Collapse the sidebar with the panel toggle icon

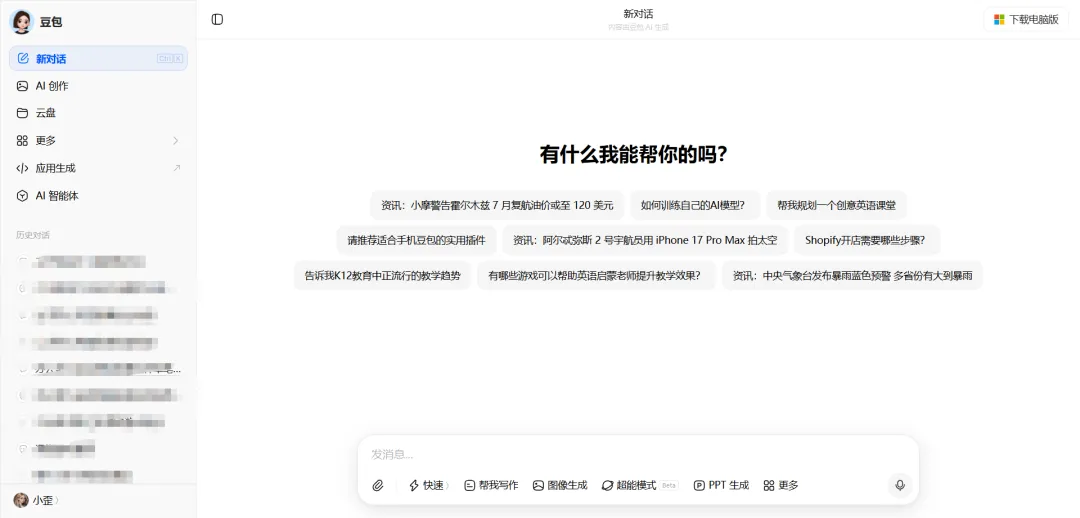coord(218,19)
